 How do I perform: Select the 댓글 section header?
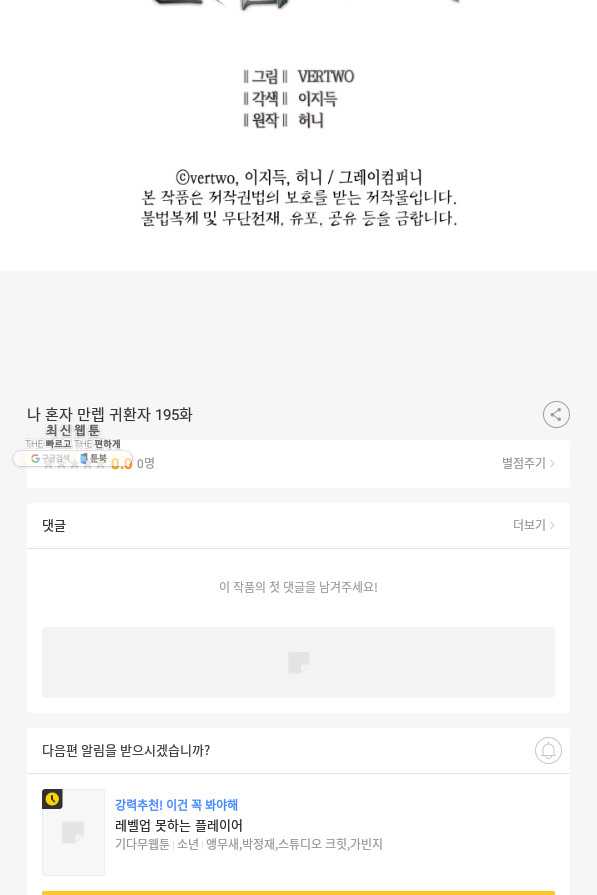click(x=54, y=525)
